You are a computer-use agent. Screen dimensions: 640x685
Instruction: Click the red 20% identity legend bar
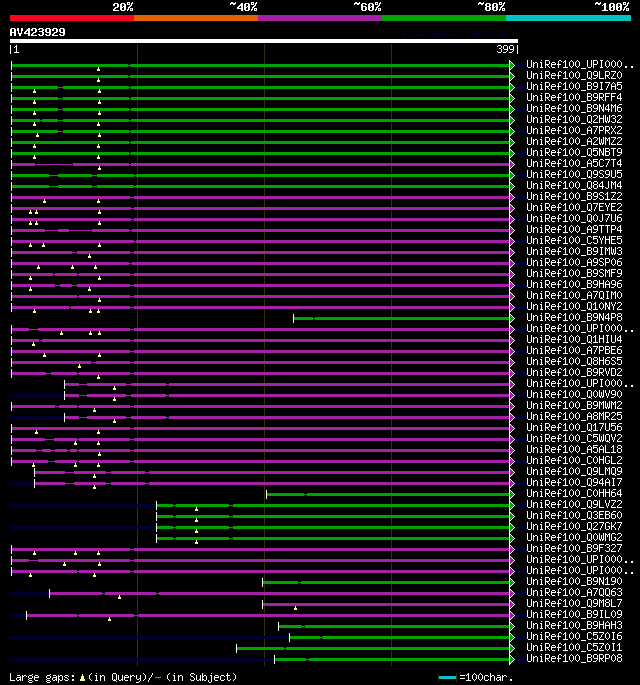point(72,18)
